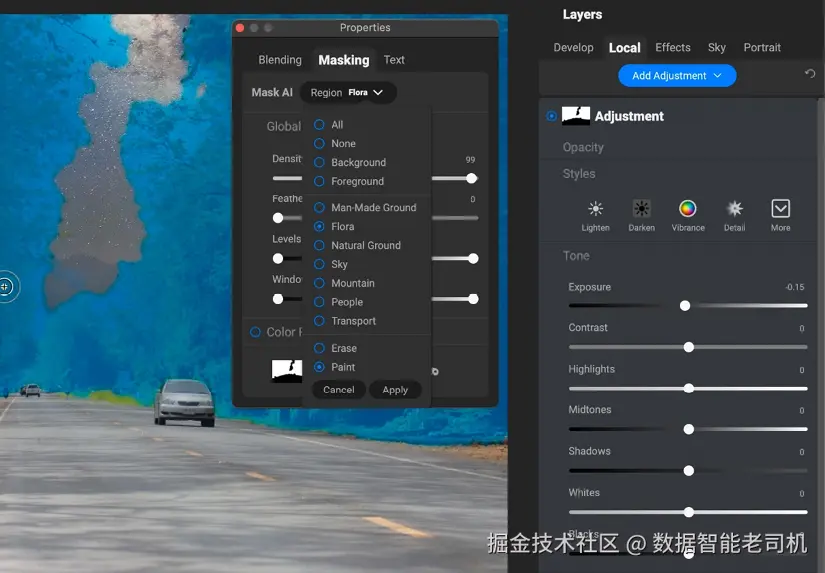Click the Exposure slider handle
Viewport: 825px width, 573px height.
tap(685, 306)
